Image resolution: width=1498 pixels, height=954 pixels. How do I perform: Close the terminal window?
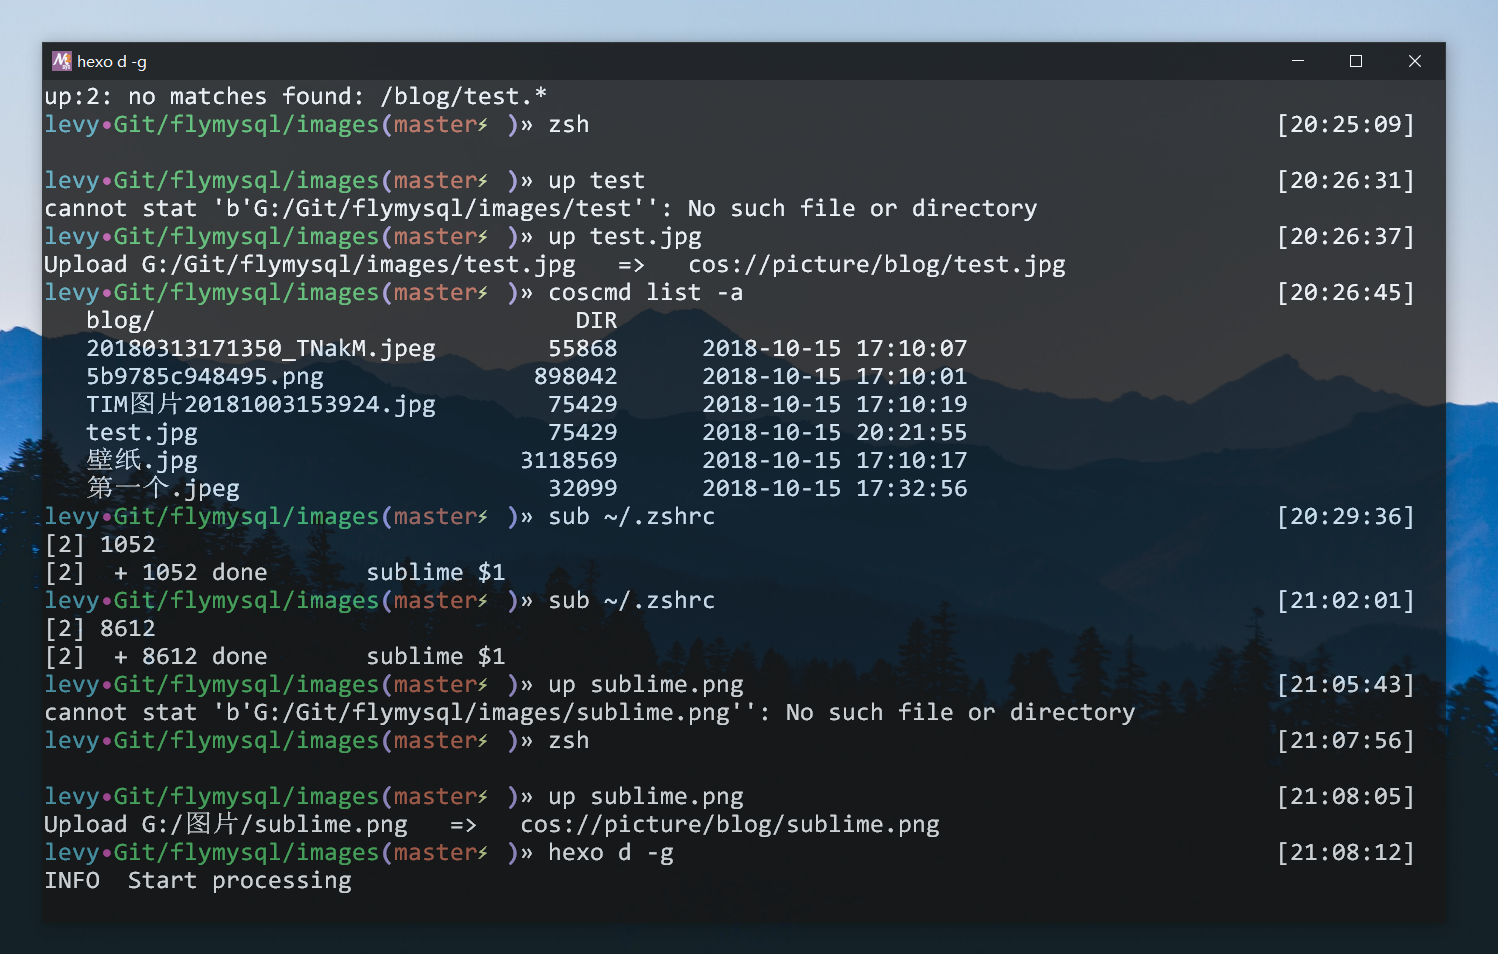pyautogui.click(x=1414, y=61)
